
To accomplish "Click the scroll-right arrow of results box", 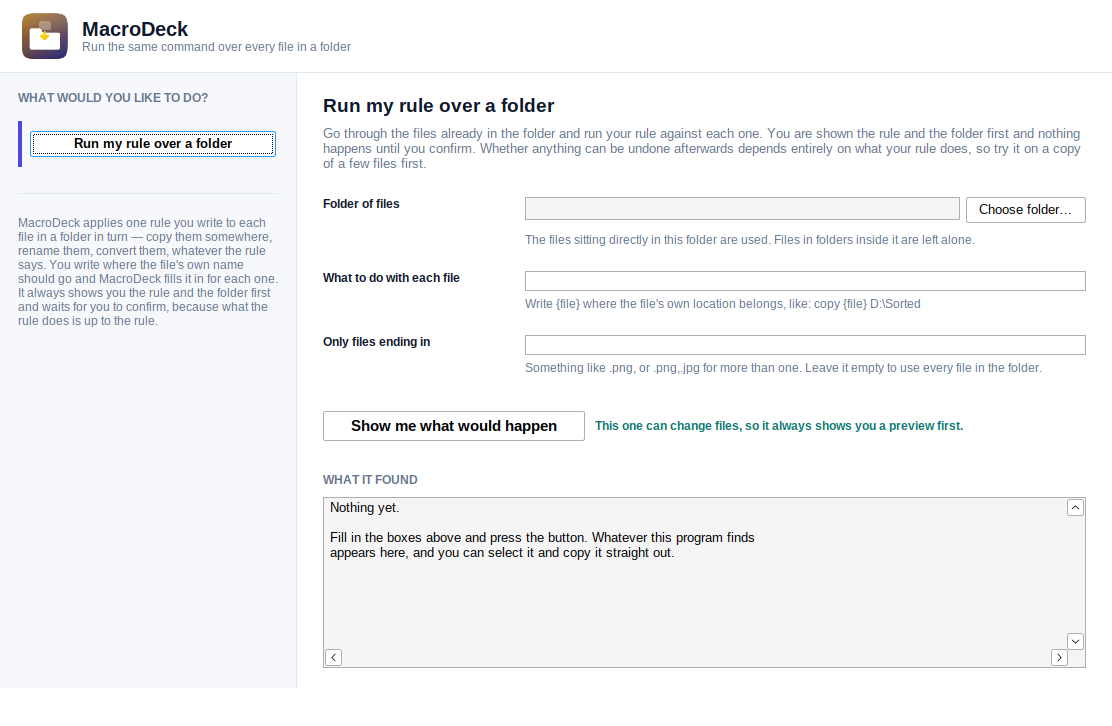I will click(x=1059, y=657).
